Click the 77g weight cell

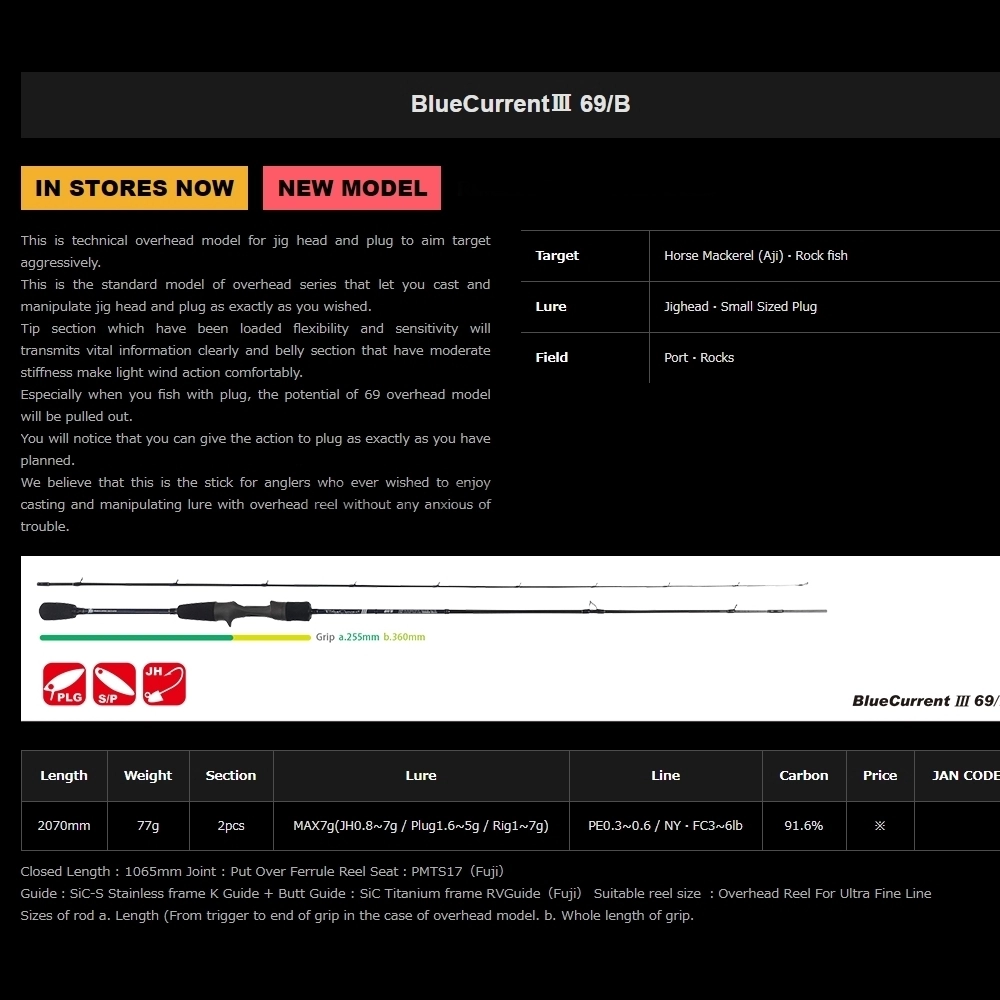click(148, 826)
